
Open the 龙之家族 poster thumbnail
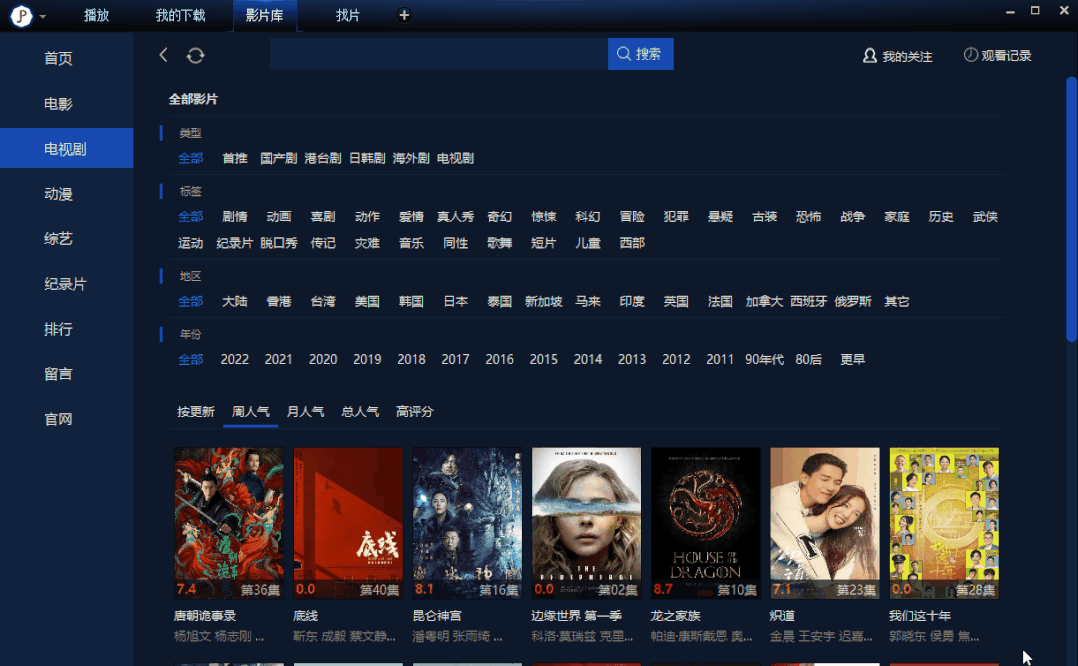click(x=705, y=523)
